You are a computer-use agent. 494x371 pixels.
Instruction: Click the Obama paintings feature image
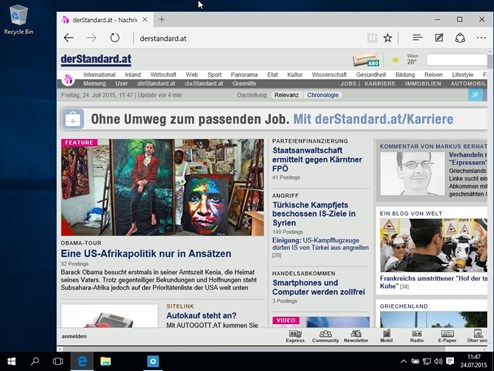pyautogui.click(x=162, y=187)
